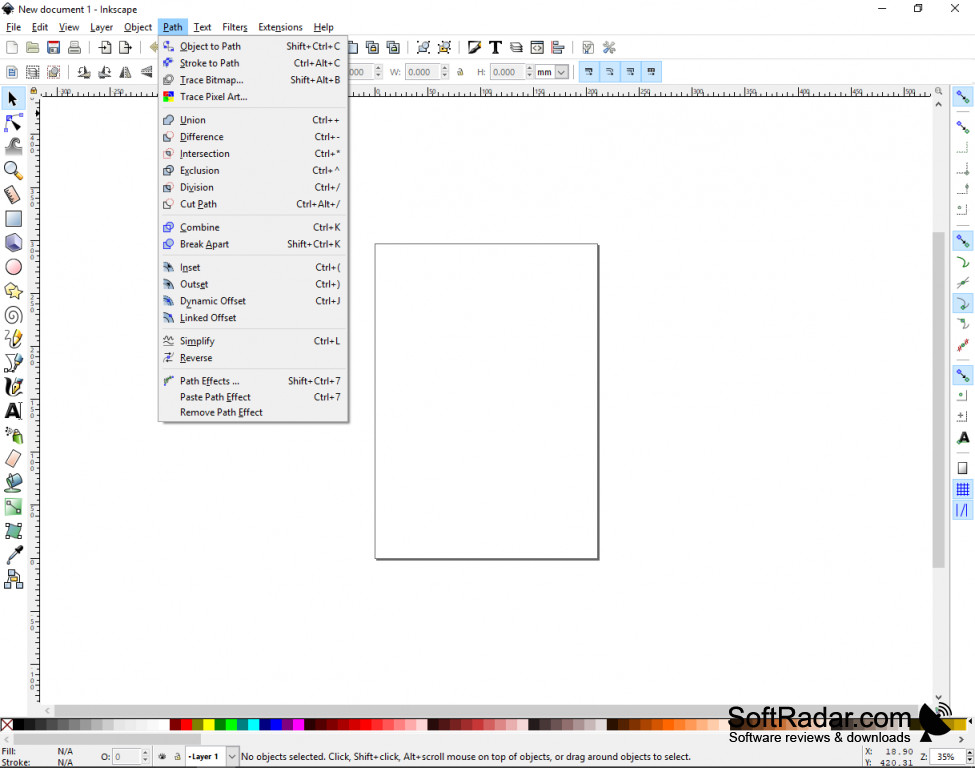Screen dimensions: 975x768
Task: Toggle the enable snapping button
Action: pyautogui.click(x=963, y=97)
